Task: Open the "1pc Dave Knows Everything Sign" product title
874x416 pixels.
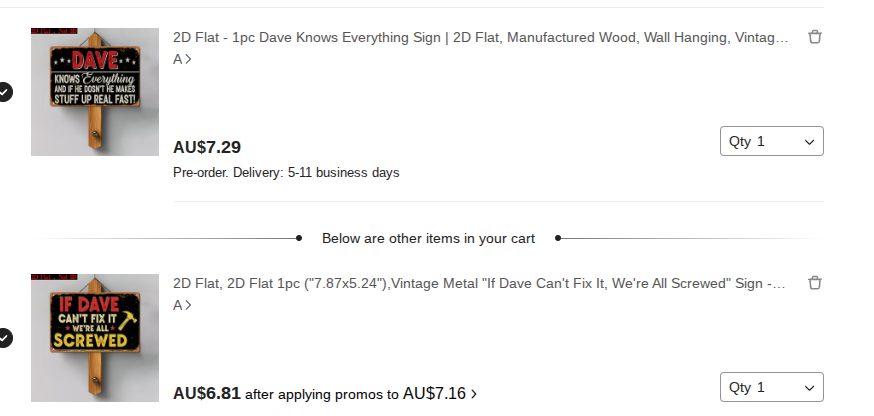Action: pos(480,38)
